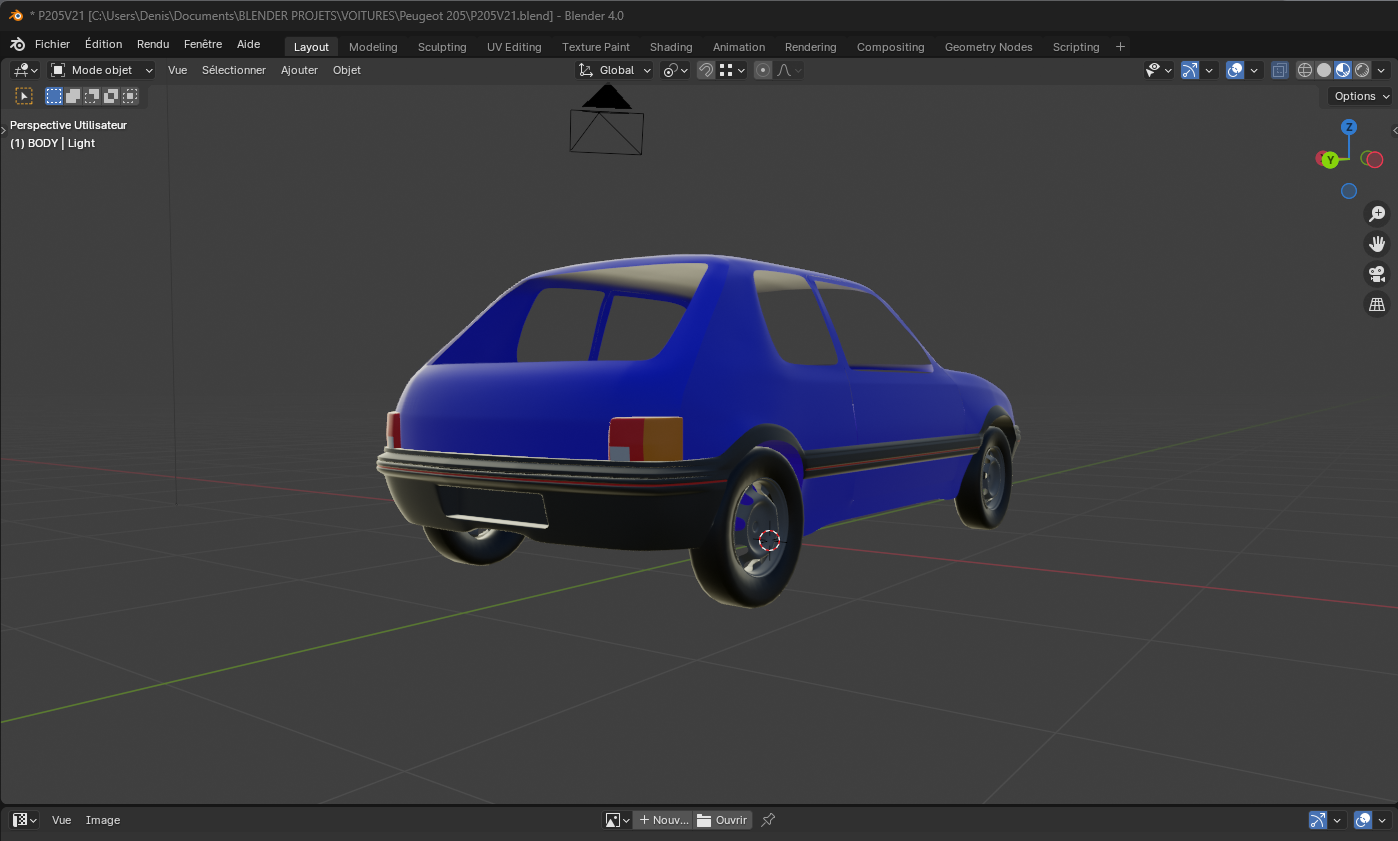Switch to the Animation workspace tab
Image resolution: width=1398 pixels, height=841 pixels.
(739, 47)
